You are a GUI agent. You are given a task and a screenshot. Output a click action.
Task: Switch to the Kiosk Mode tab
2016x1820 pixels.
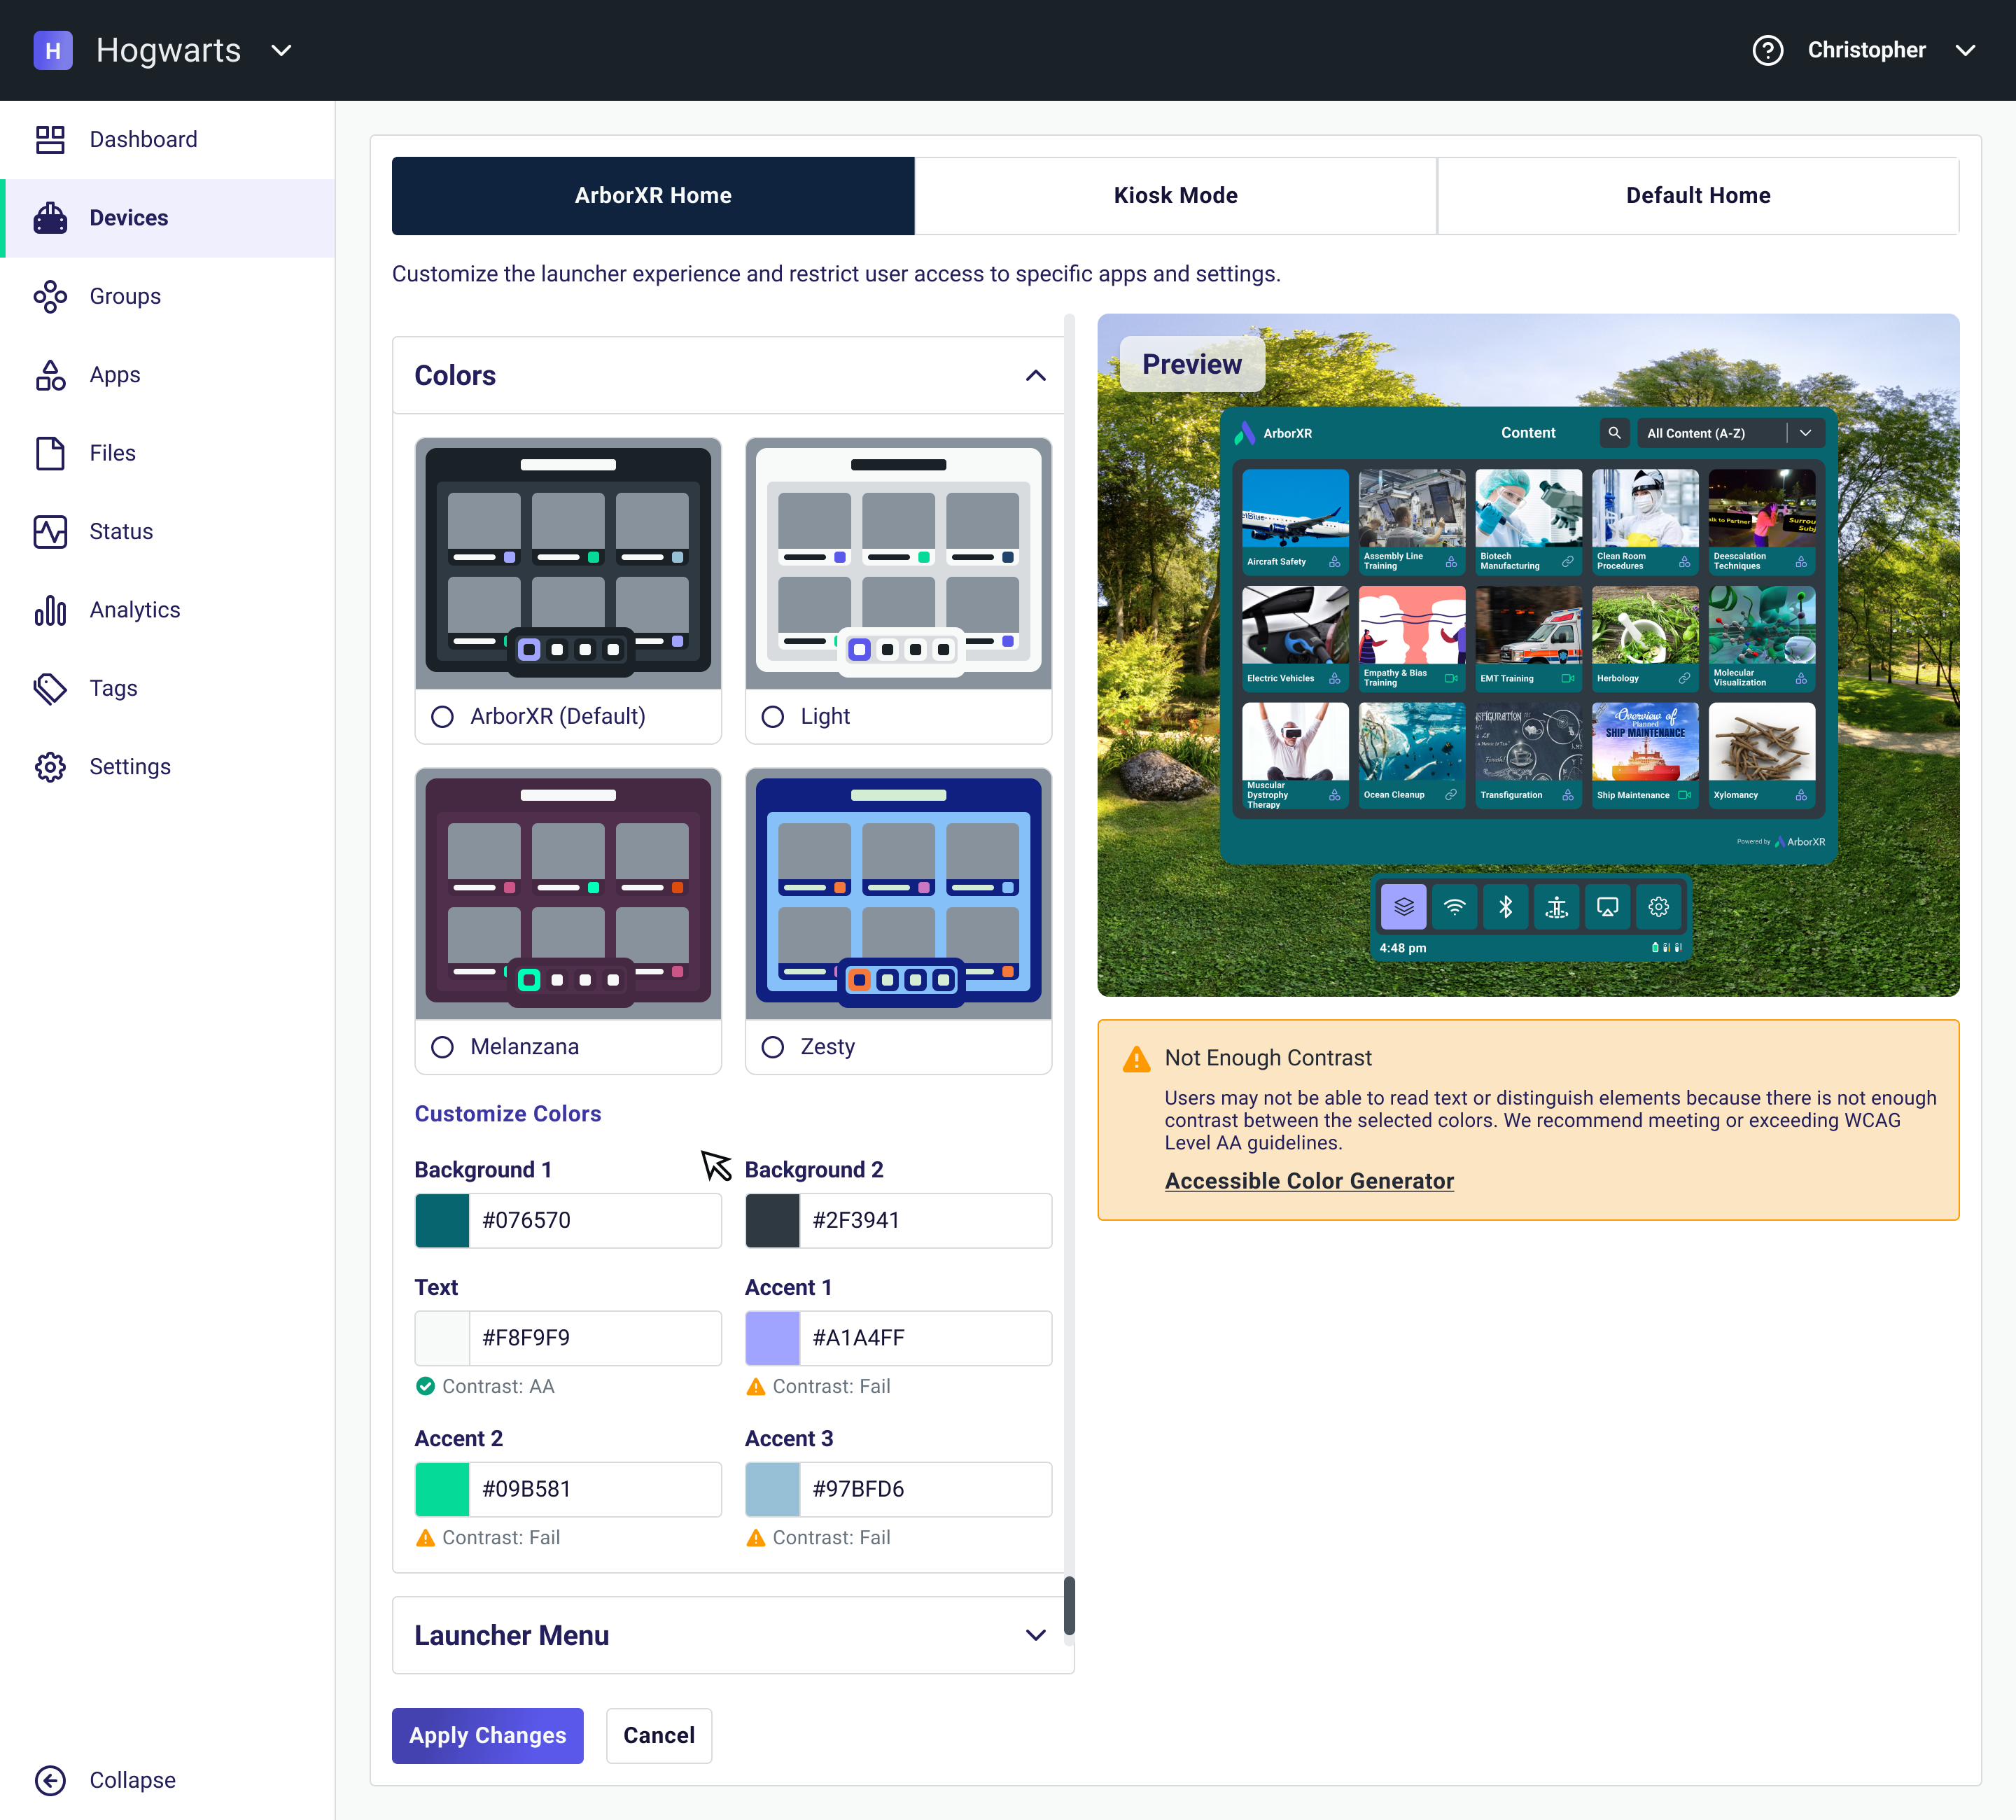click(1176, 196)
